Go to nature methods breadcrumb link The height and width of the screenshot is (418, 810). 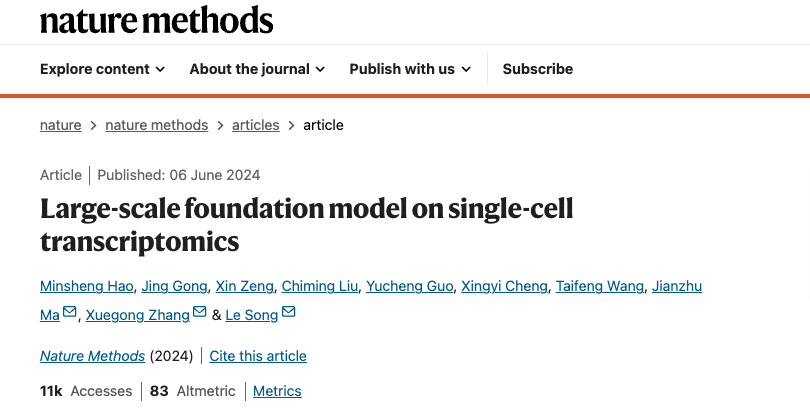[x=157, y=125]
